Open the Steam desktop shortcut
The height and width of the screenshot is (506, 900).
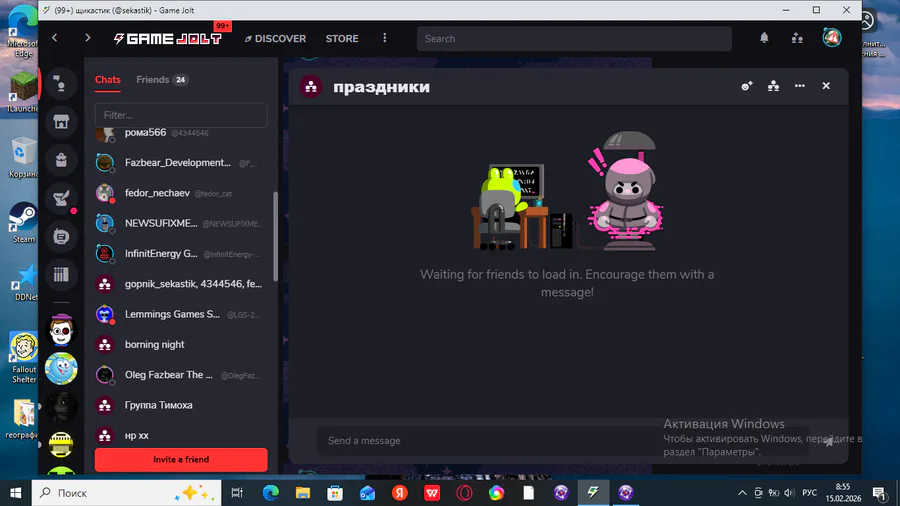[x=23, y=223]
